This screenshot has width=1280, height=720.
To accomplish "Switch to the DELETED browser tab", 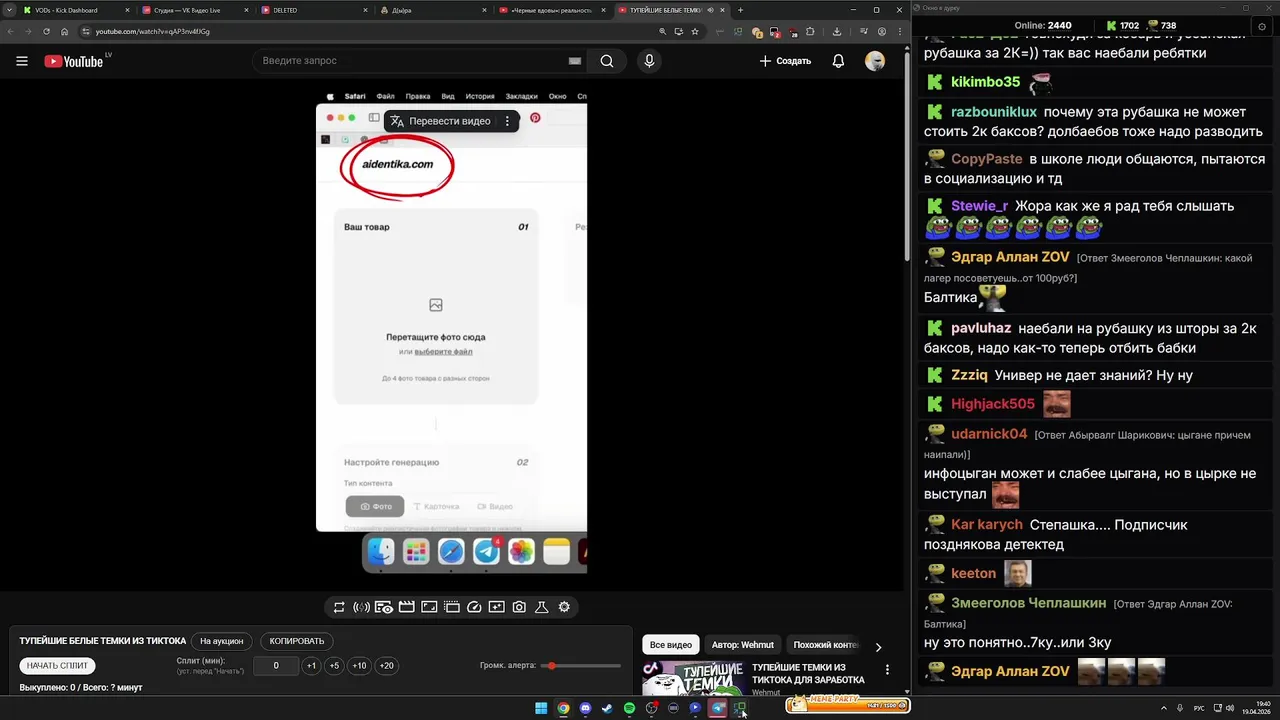I will click(313, 10).
